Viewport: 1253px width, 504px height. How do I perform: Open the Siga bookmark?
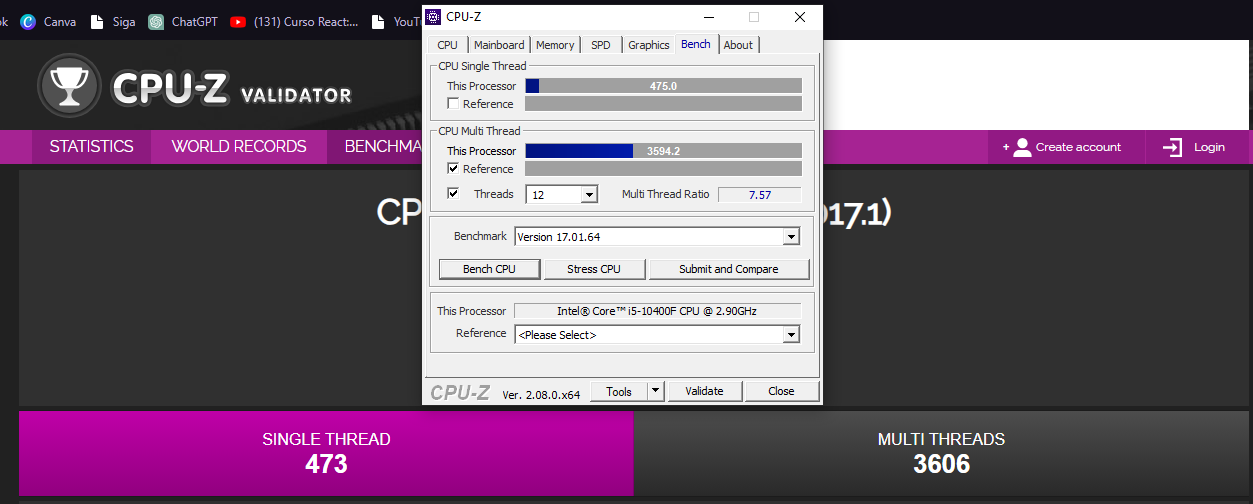pyautogui.click(x=113, y=21)
